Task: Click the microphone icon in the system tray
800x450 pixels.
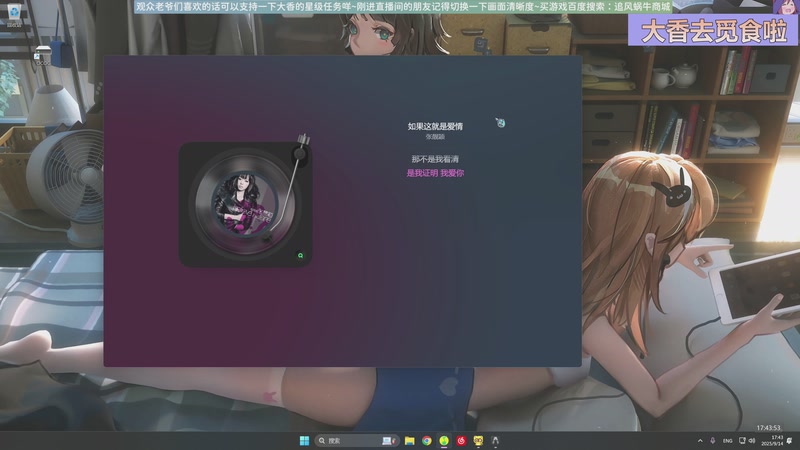Action: [x=713, y=441]
